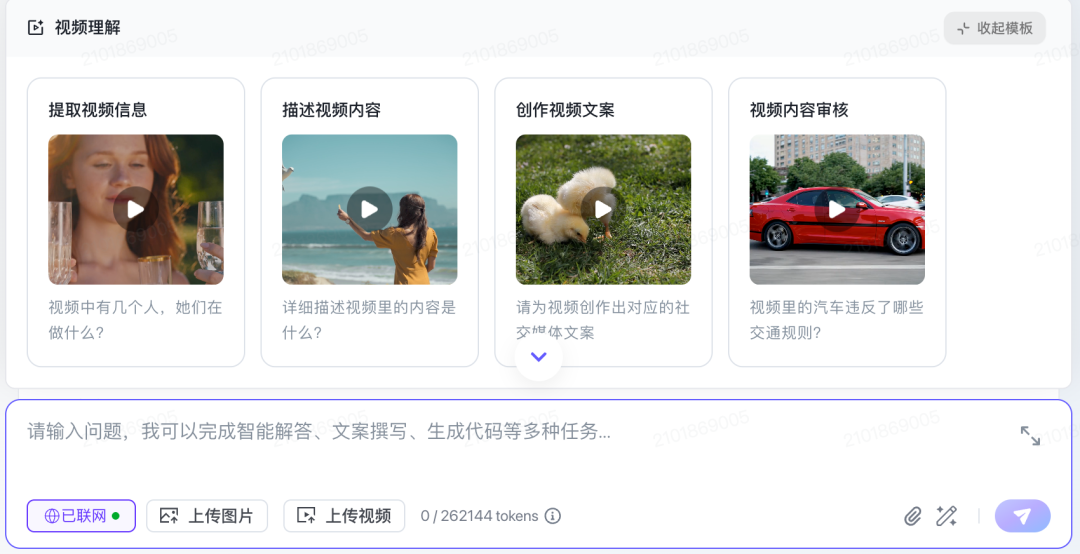Click the 0 / 262144 tokens counter

[479, 515]
